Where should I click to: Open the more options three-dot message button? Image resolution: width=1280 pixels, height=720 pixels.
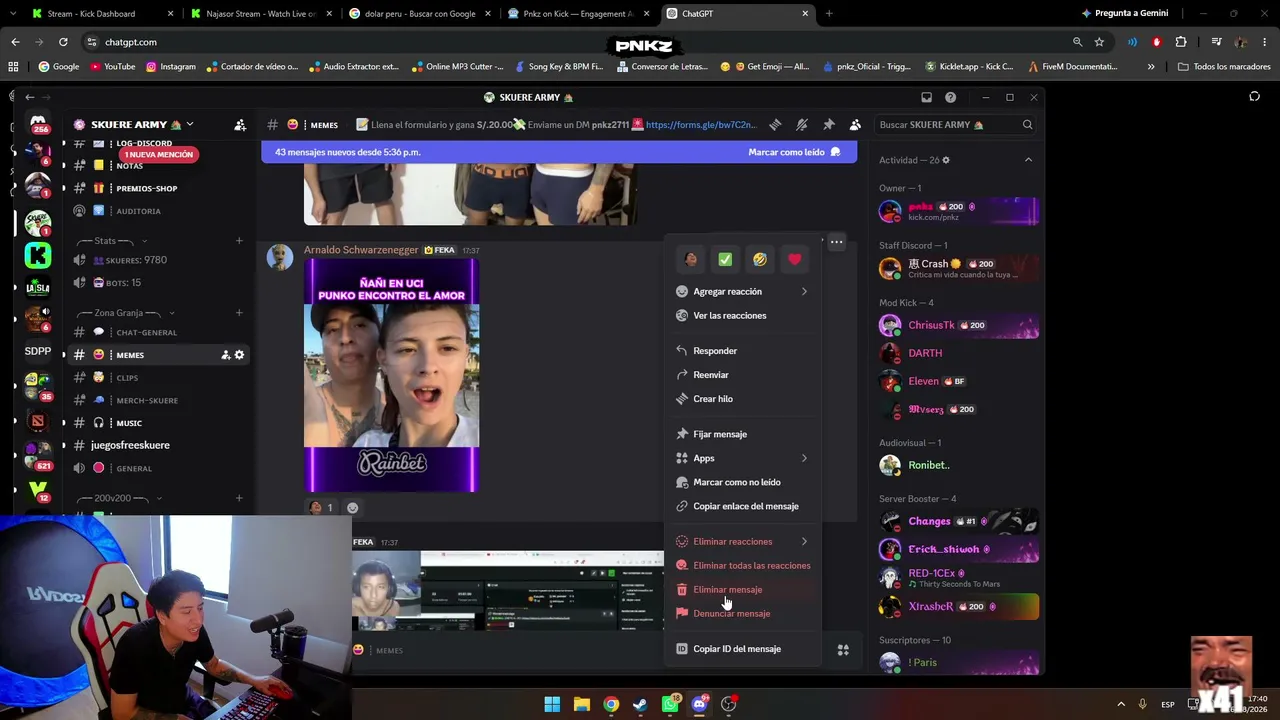836,242
